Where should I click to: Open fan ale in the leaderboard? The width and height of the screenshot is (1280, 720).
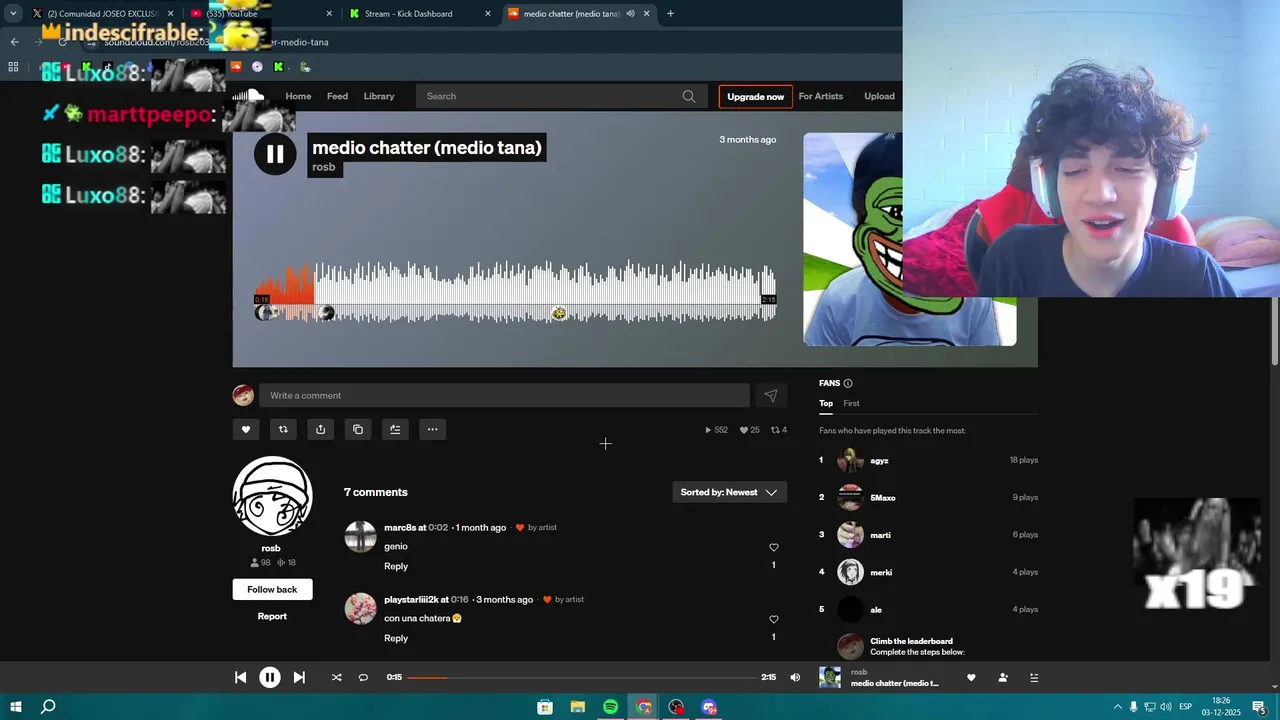pos(876,610)
